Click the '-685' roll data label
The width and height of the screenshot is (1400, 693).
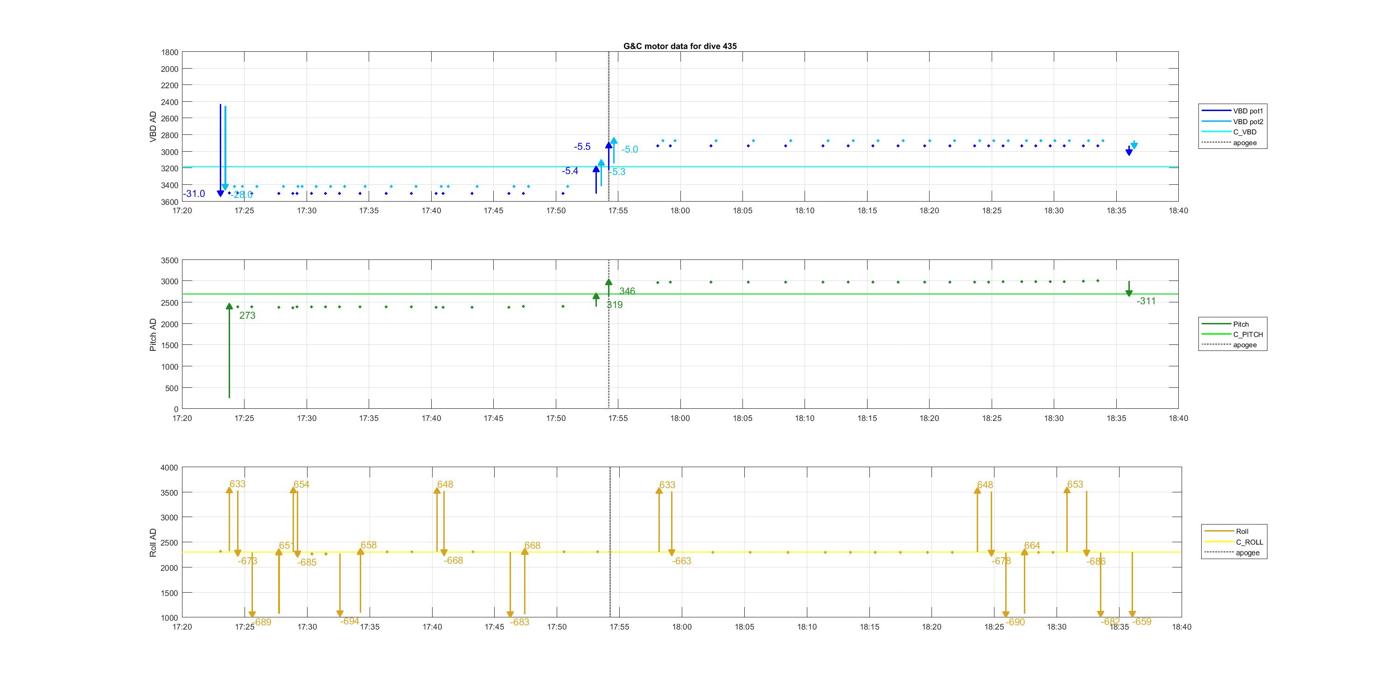(x=307, y=563)
